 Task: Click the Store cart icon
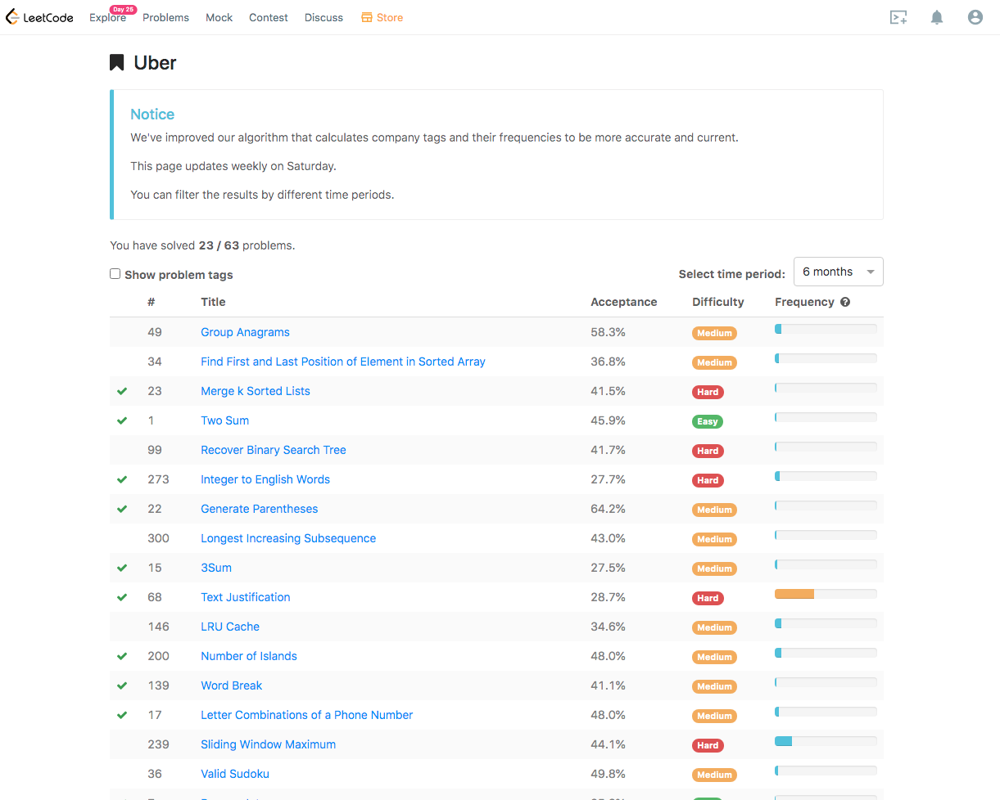367,17
